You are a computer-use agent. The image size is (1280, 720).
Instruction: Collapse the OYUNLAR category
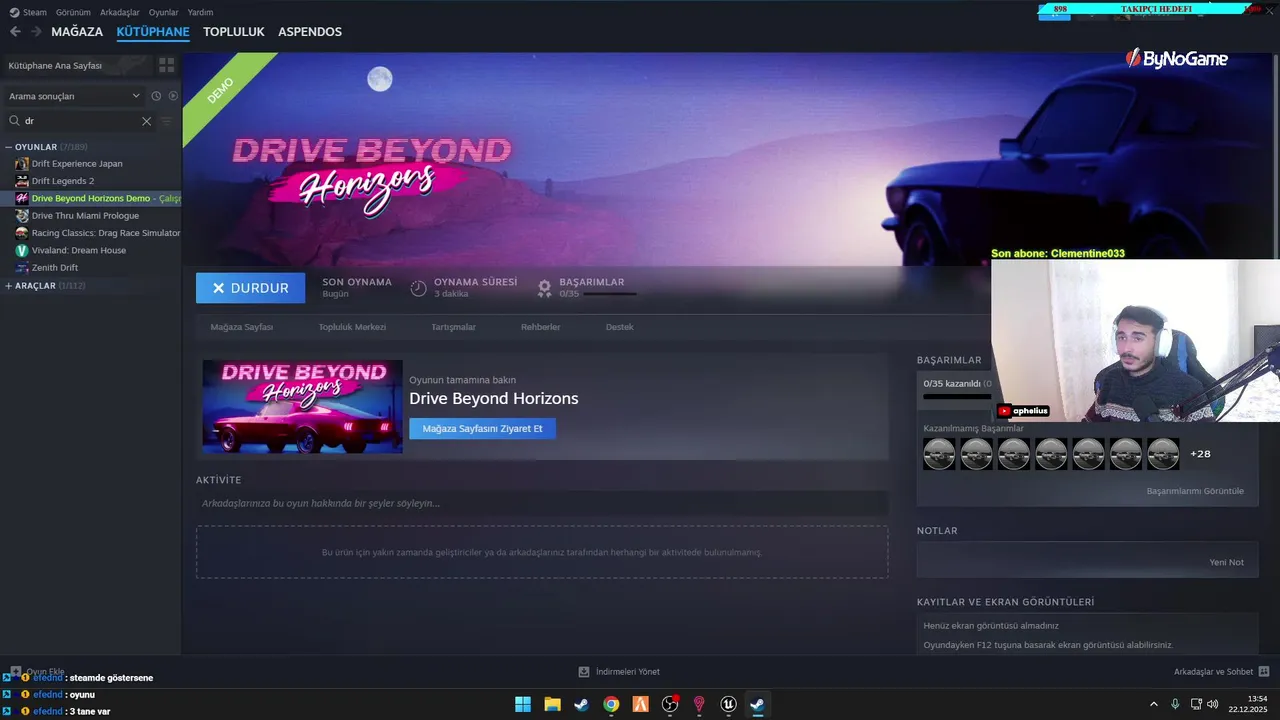(x=9, y=147)
